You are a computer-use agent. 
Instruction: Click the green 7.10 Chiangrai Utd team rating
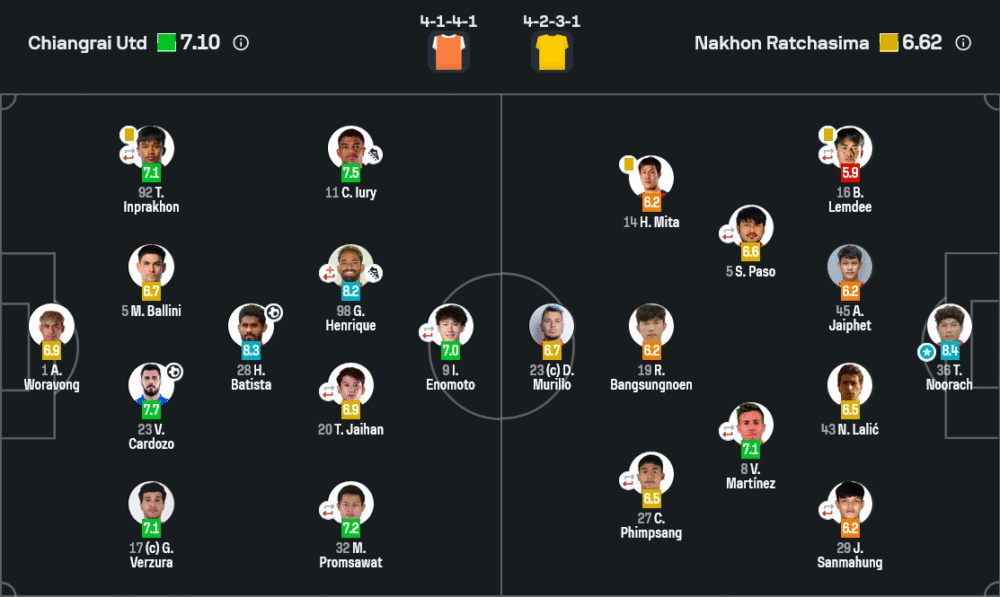tap(190, 43)
